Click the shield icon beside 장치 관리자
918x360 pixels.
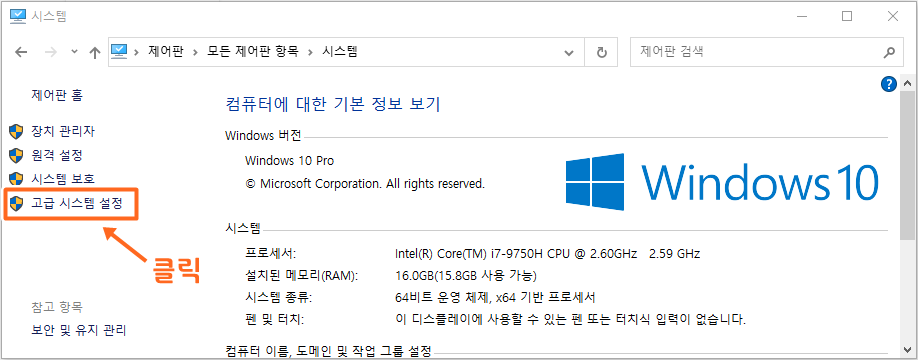(16, 132)
